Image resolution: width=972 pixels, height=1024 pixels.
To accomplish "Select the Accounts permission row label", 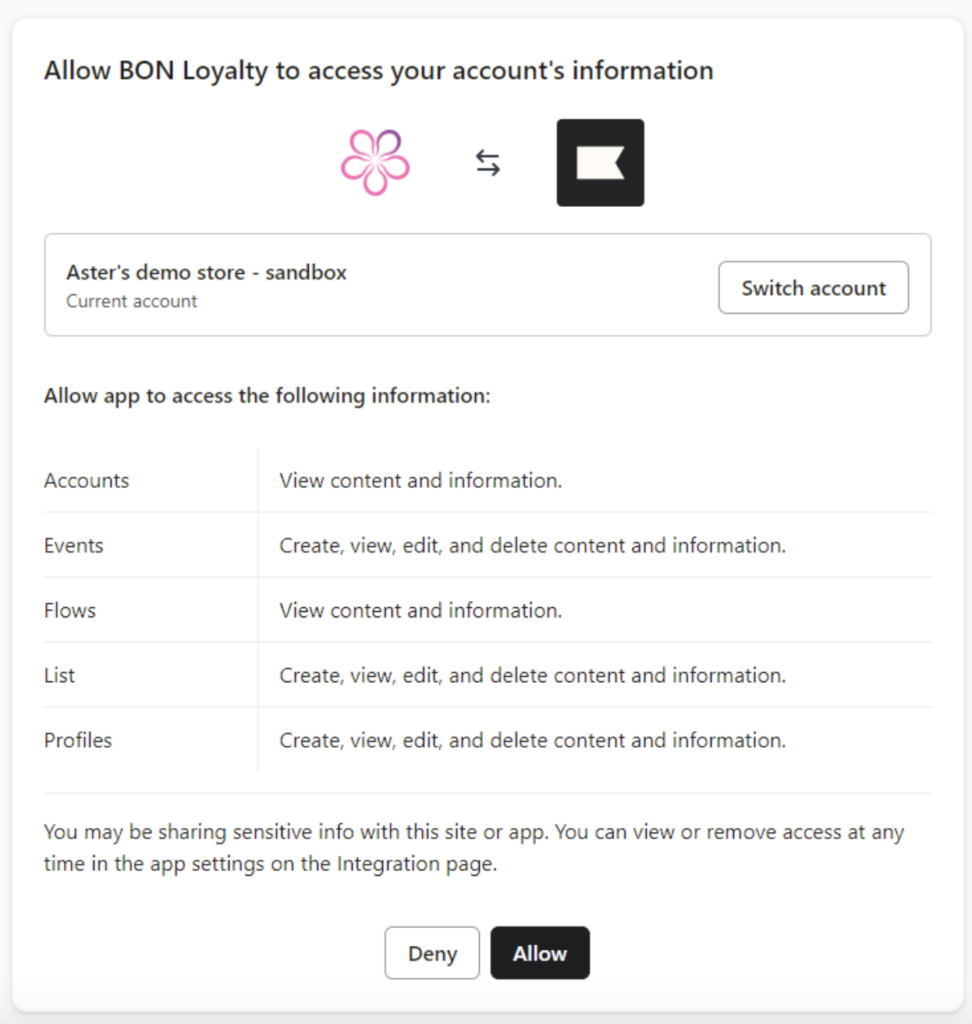I will tap(87, 480).
